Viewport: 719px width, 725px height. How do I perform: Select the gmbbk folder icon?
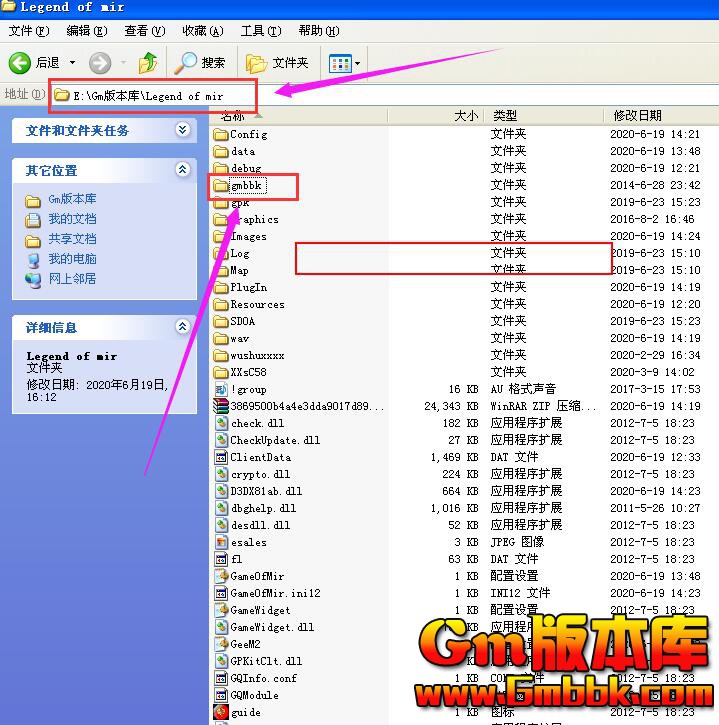click(221, 186)
